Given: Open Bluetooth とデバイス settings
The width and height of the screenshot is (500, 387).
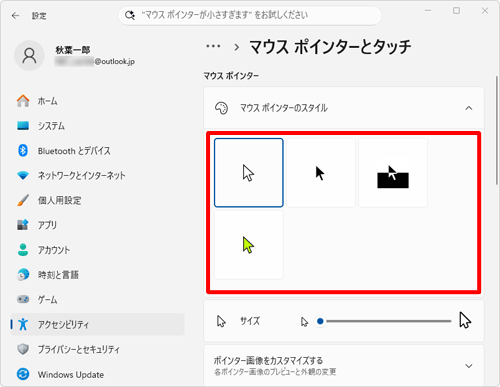Looking at the screenshot, I should click(97, 151).
